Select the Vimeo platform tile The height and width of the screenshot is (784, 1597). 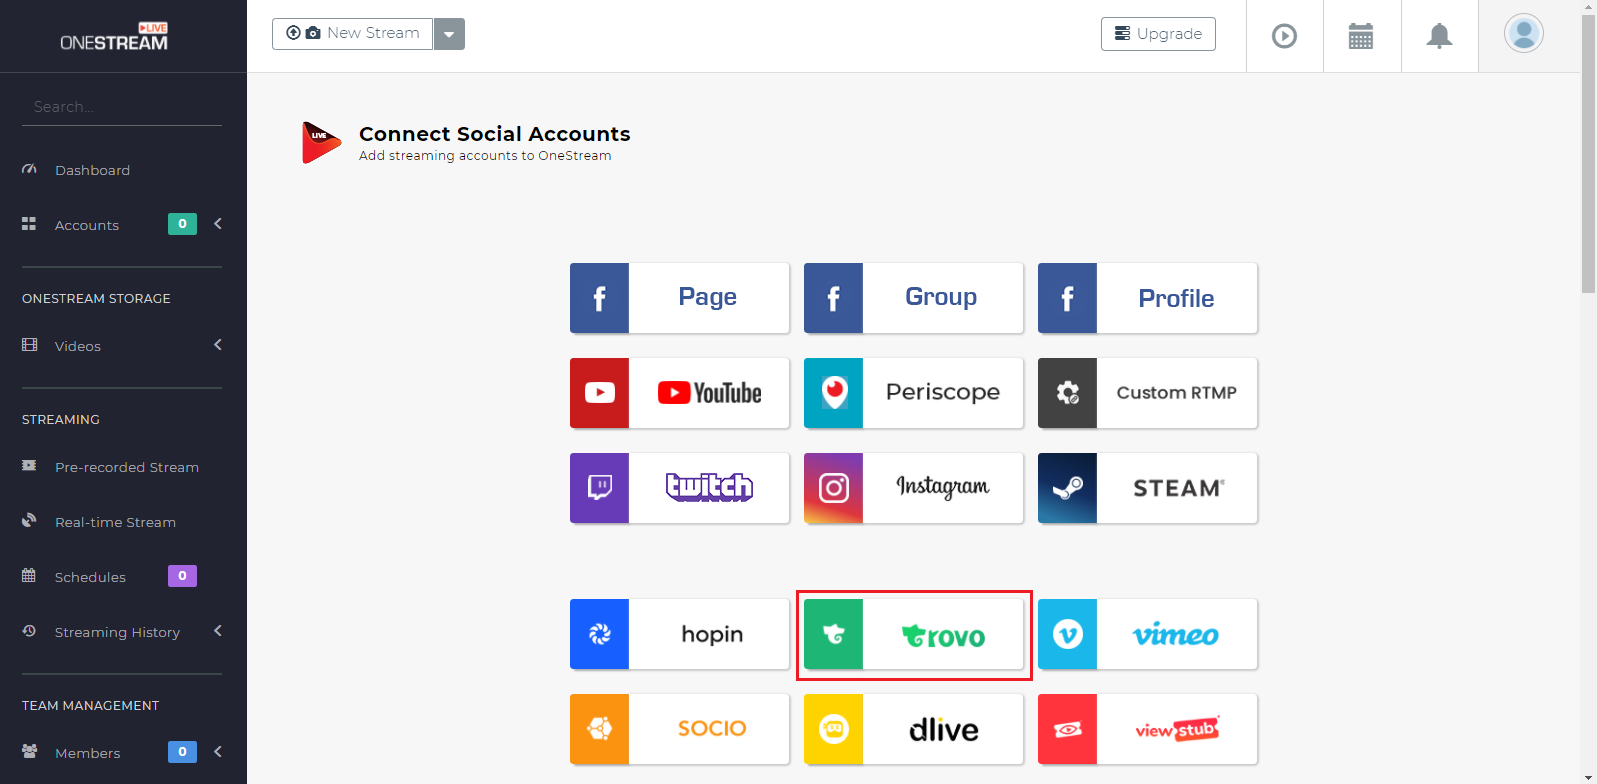click(x=1147, y=634)
